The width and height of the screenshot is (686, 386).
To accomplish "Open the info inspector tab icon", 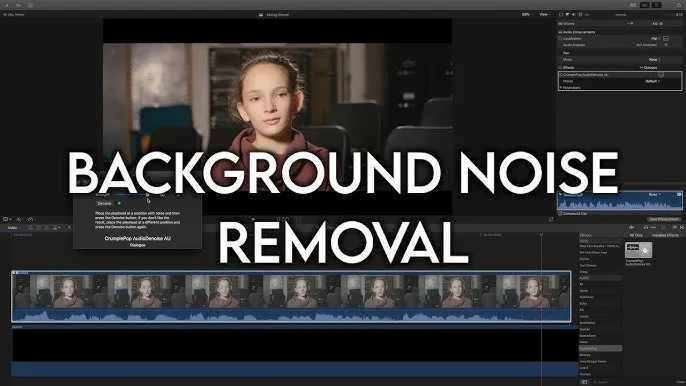I will coord(581,14).
